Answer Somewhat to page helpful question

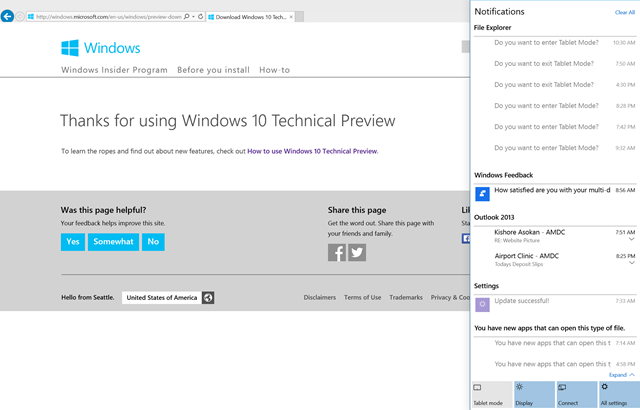(113, 242)
